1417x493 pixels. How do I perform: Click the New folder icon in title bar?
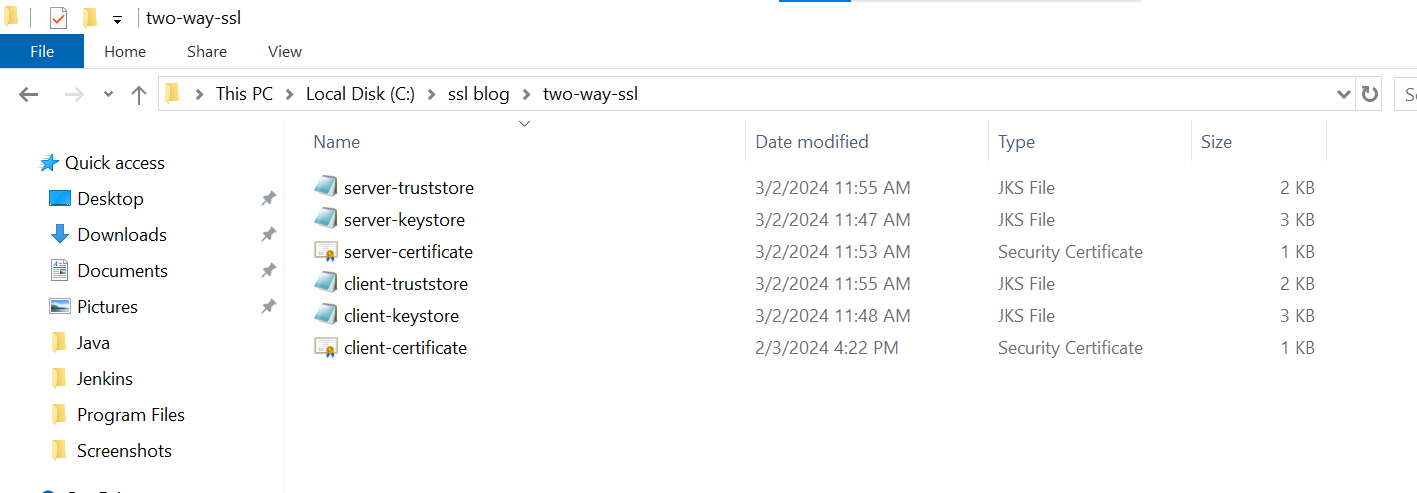(x=90, y=18)
